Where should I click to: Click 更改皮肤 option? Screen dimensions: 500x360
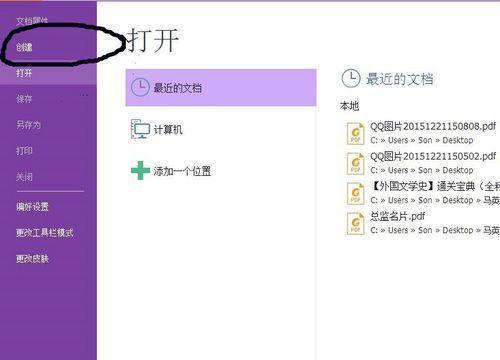click(x=32, y=258)
